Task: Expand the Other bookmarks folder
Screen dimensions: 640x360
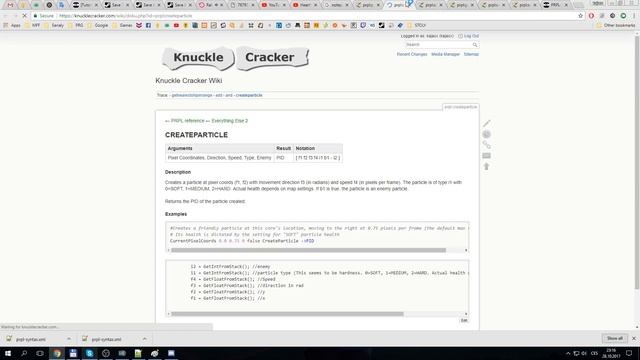Action: click(x=616, y=25)
